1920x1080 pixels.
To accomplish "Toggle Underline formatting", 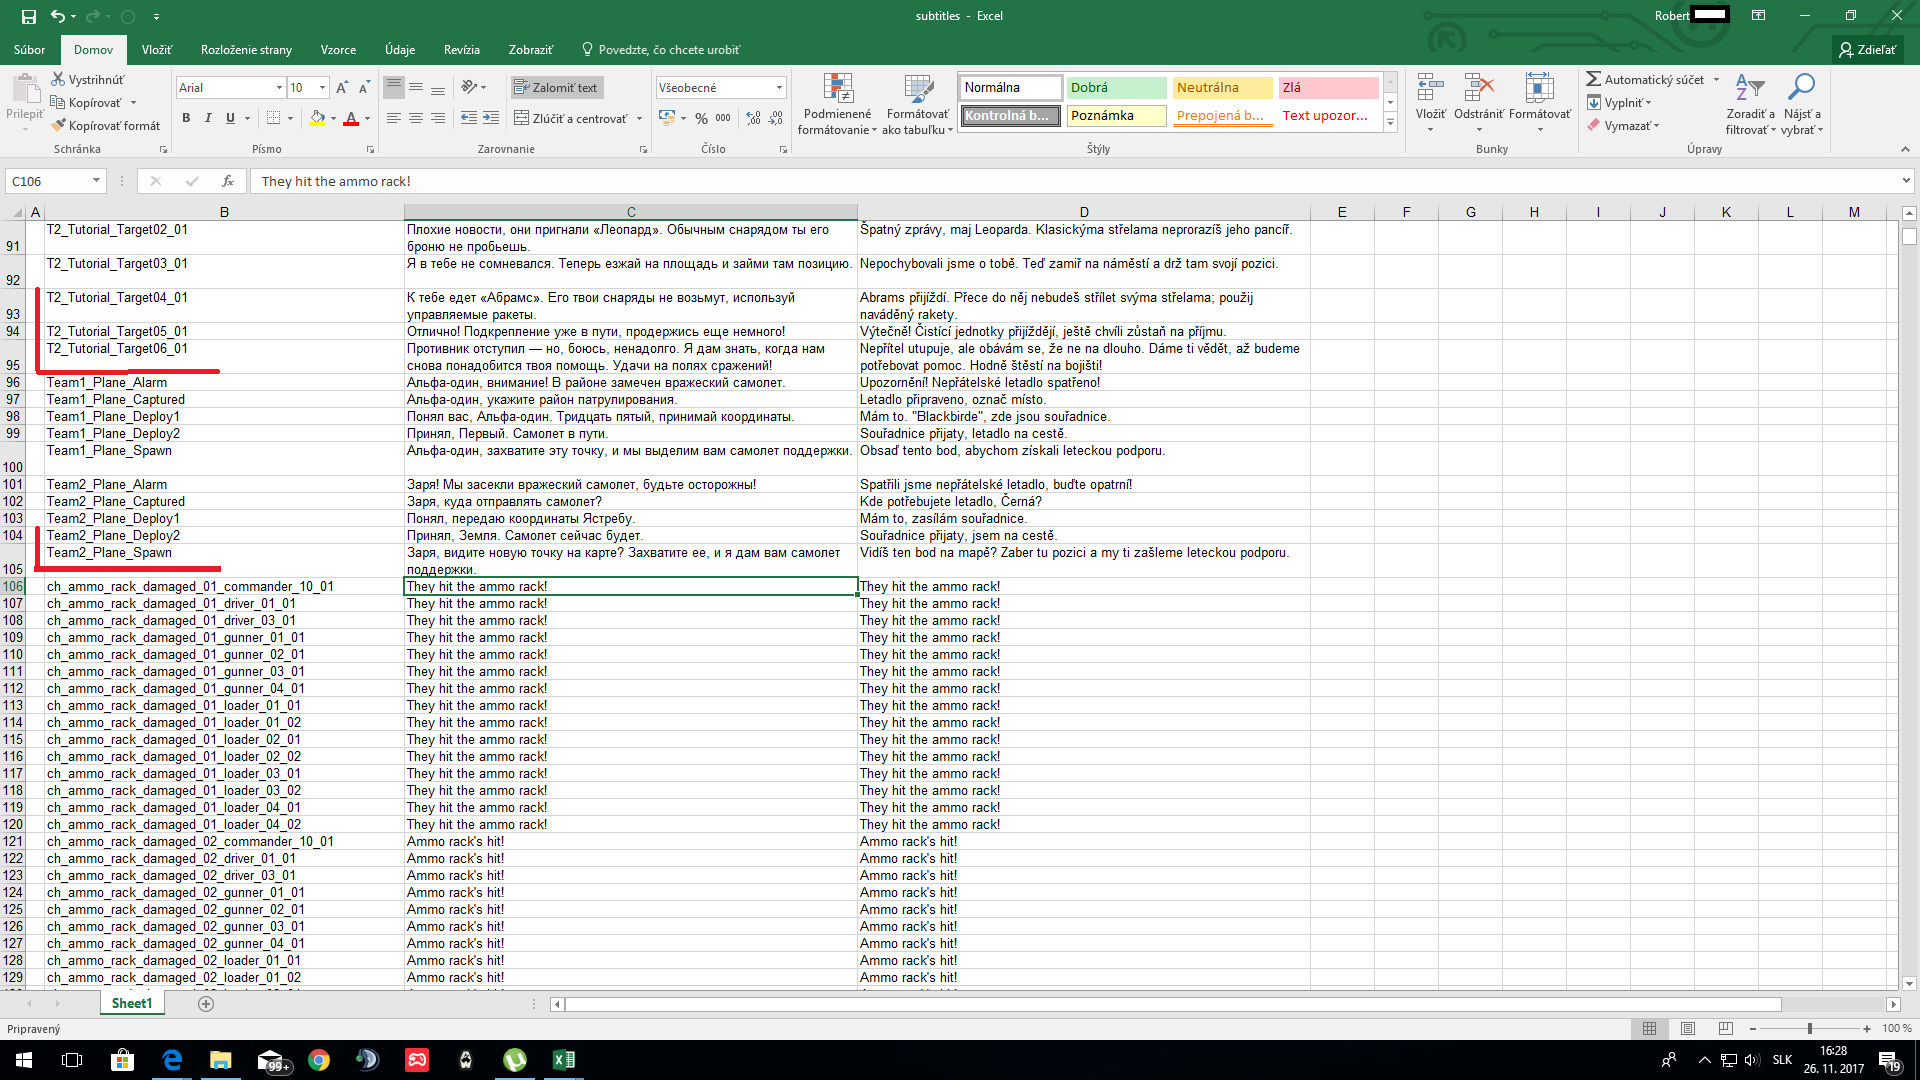I will pyautogui.click(x=230, y=118).
